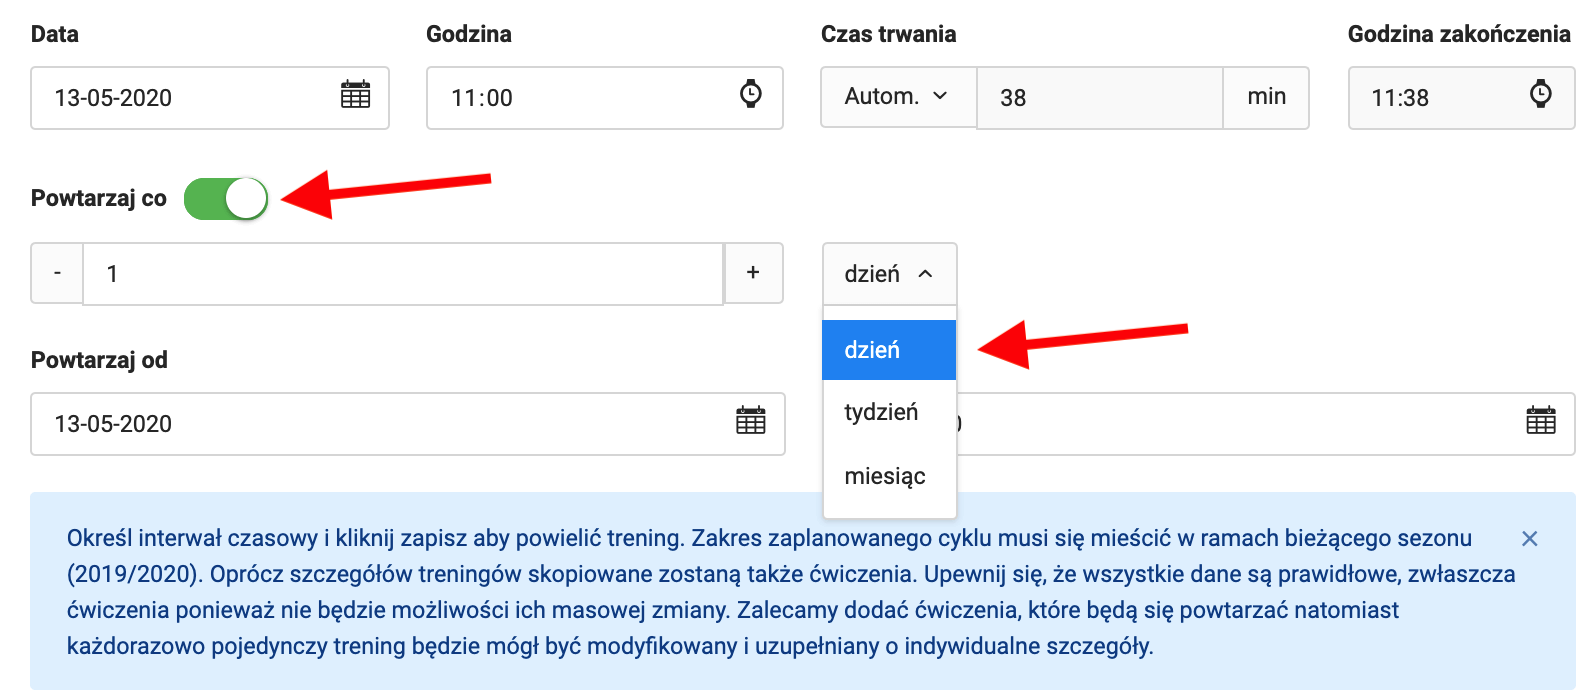Expand the Autom. duration mode dropdown
This screenshot has height=700, width=1596.
point(897,96)
